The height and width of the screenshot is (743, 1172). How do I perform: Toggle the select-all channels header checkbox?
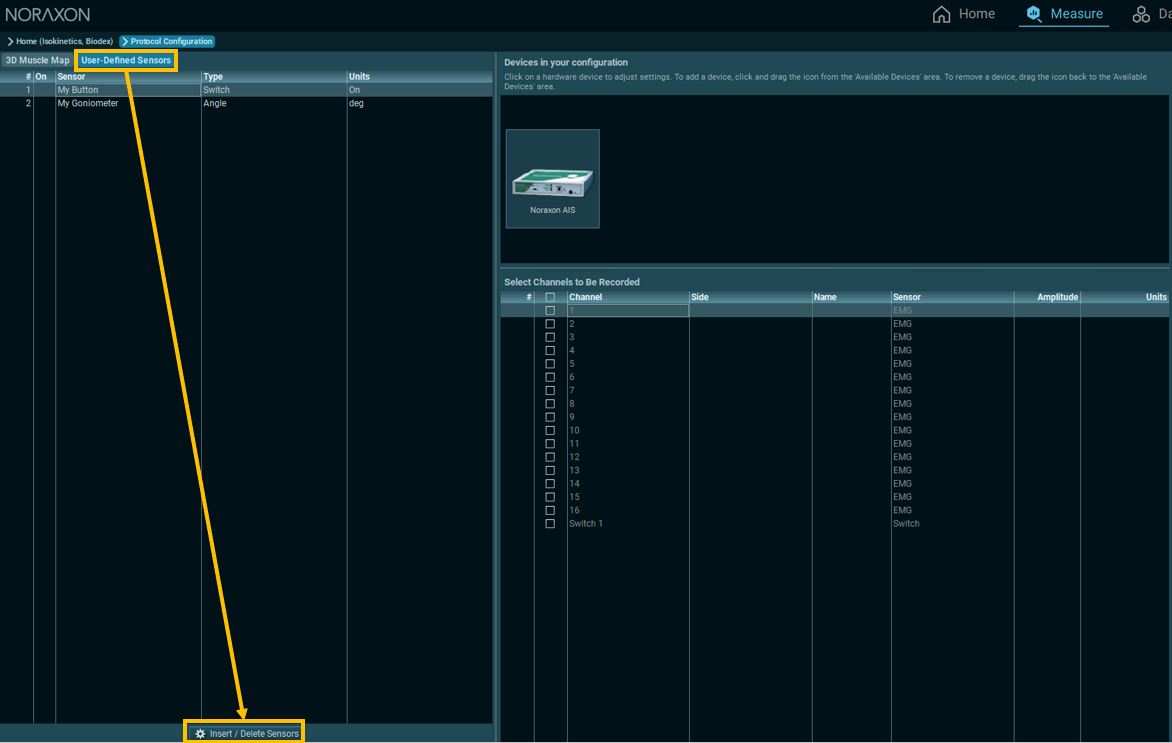click(550, 298)
